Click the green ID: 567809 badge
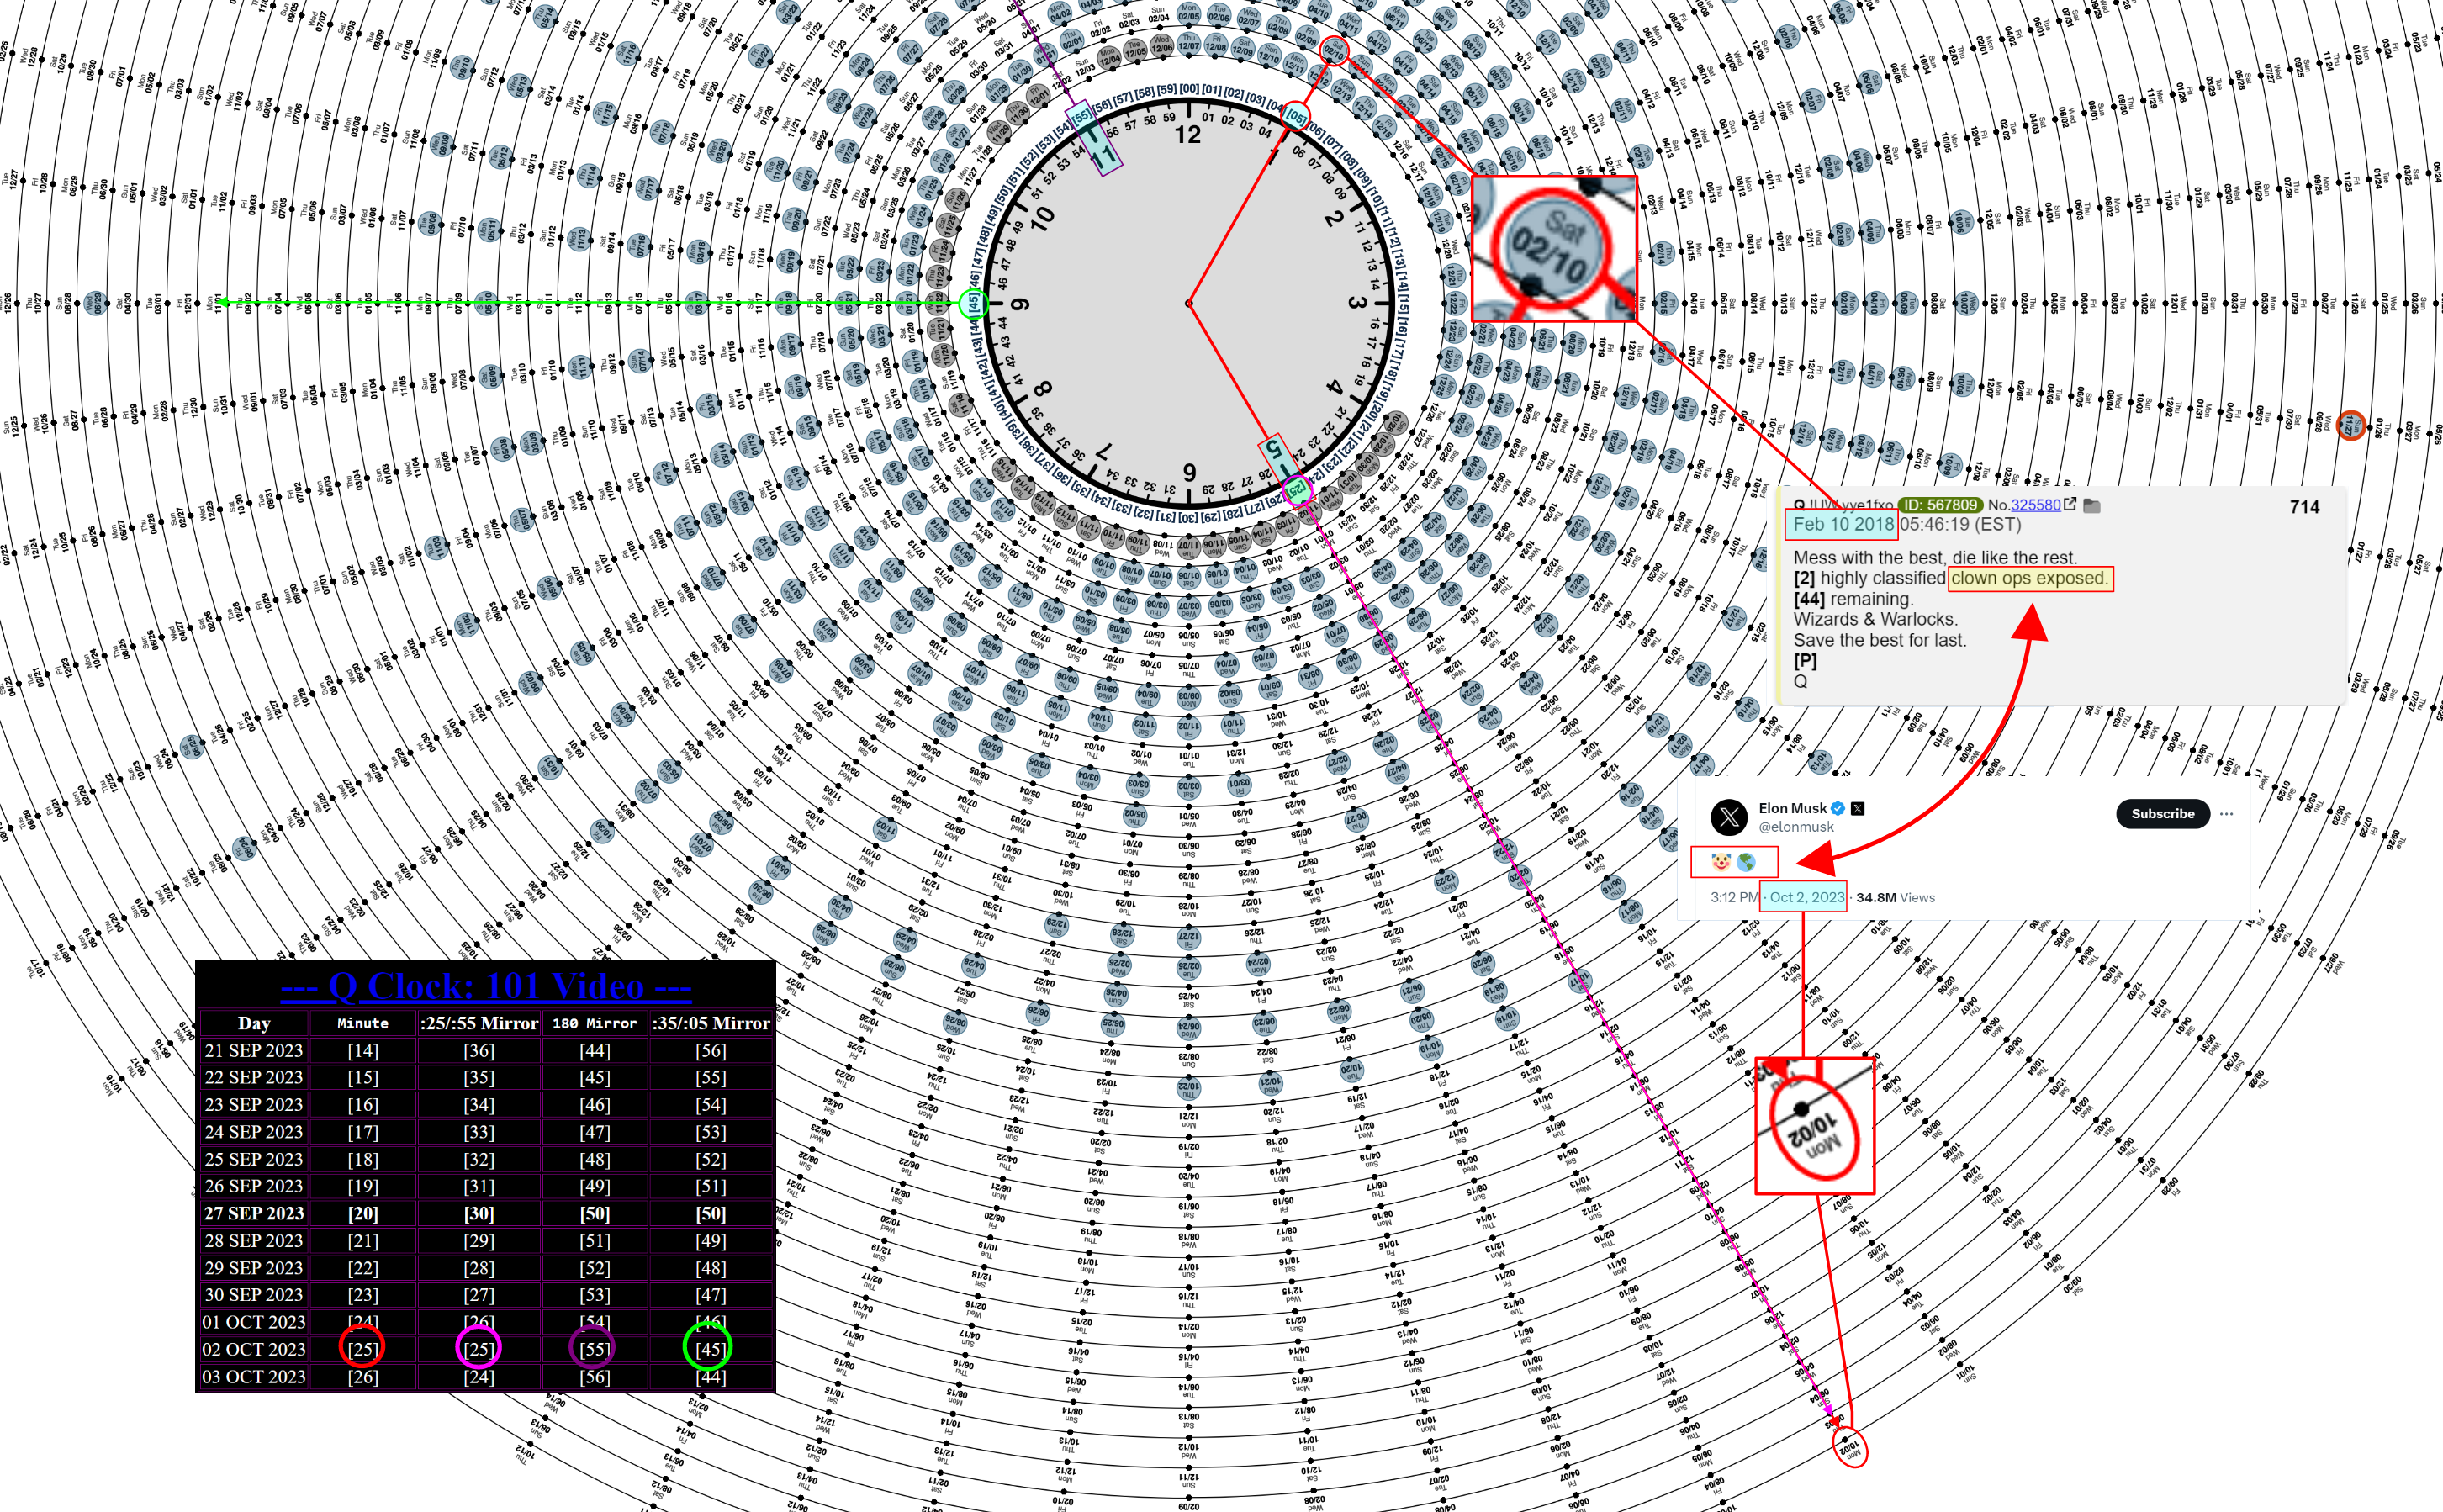 coord(1940,505)
